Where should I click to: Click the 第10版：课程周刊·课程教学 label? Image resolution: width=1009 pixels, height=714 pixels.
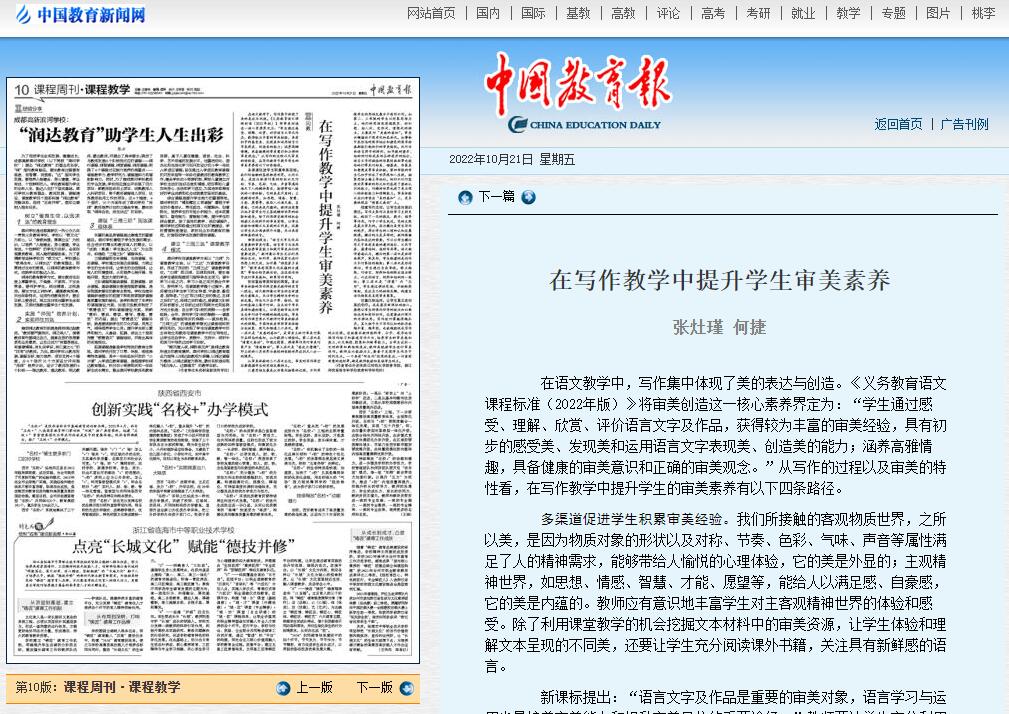coord(98,687)
